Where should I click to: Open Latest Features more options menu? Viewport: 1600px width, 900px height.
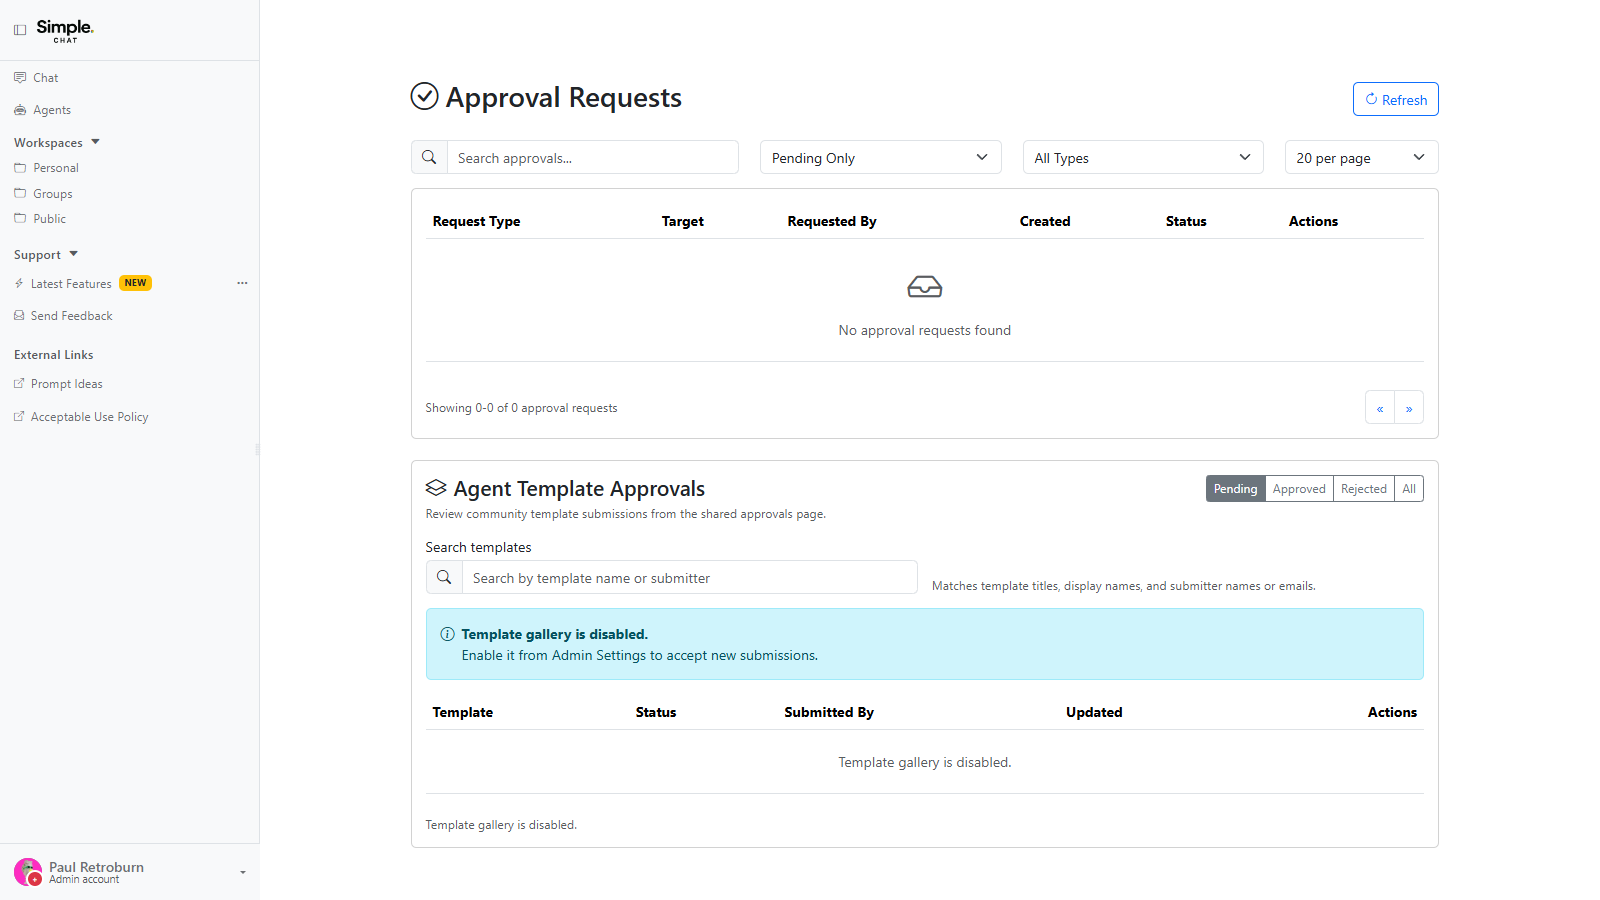click(242, 283)
